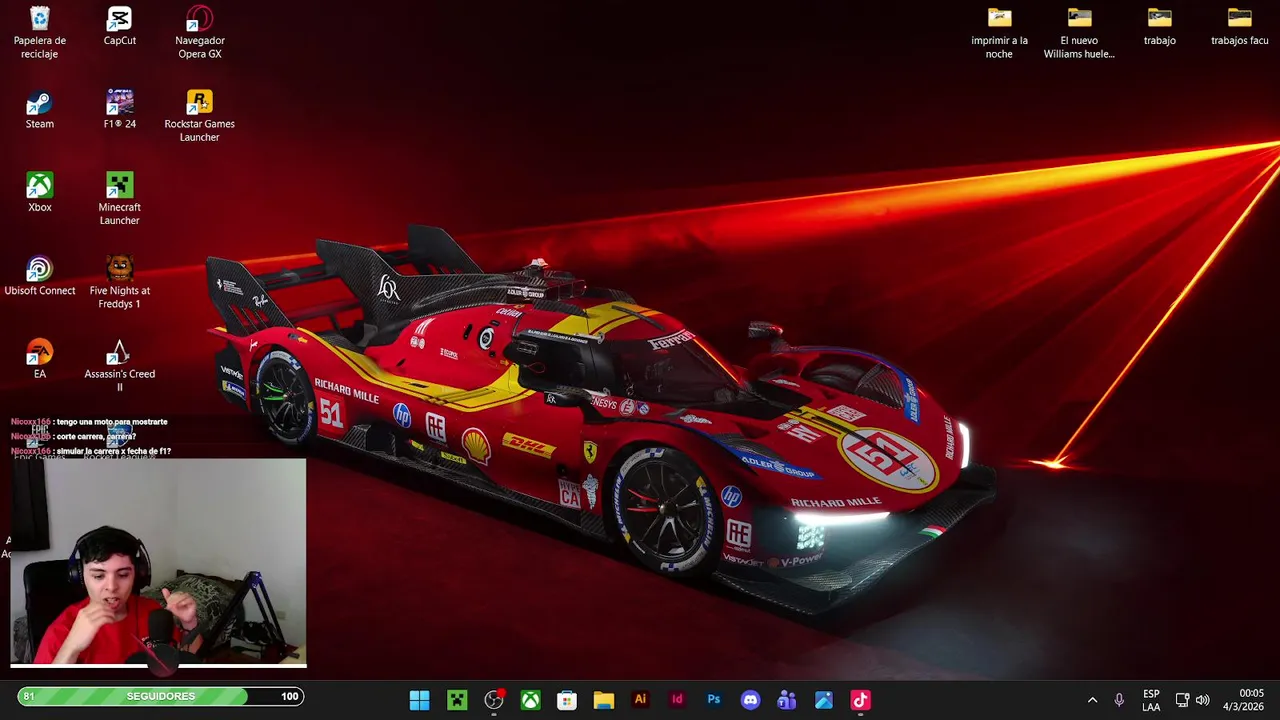Select the 'El nuevo Williams huele...' folder

pos(1079,33)
